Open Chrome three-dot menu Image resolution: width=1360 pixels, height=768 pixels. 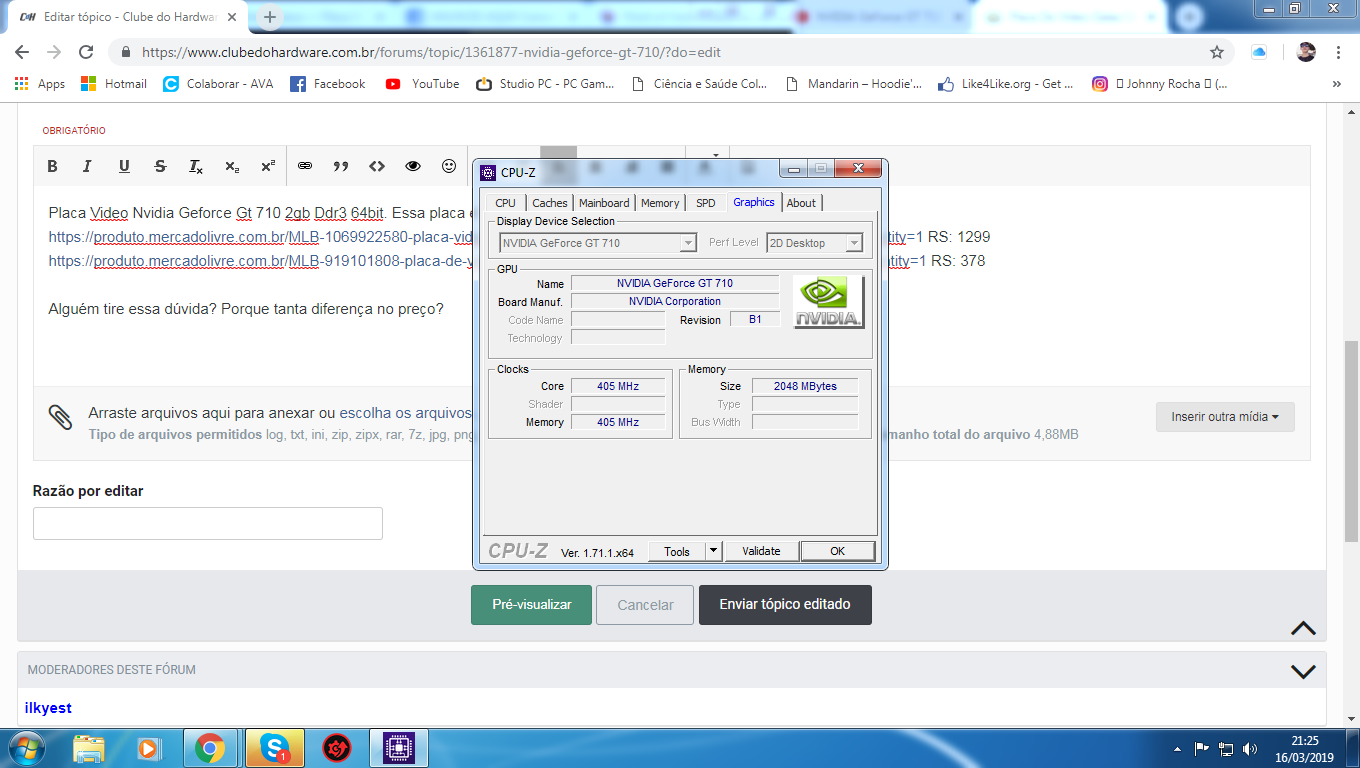coord(1338,52)
